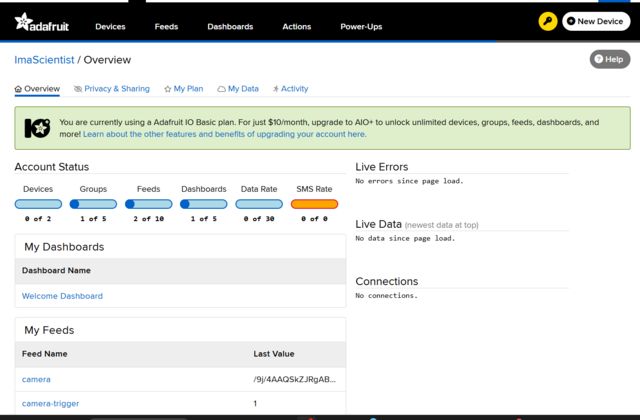Screen dimensions: 640x420
Task: Click the 'No connections.' text
Action: (387, 295)
